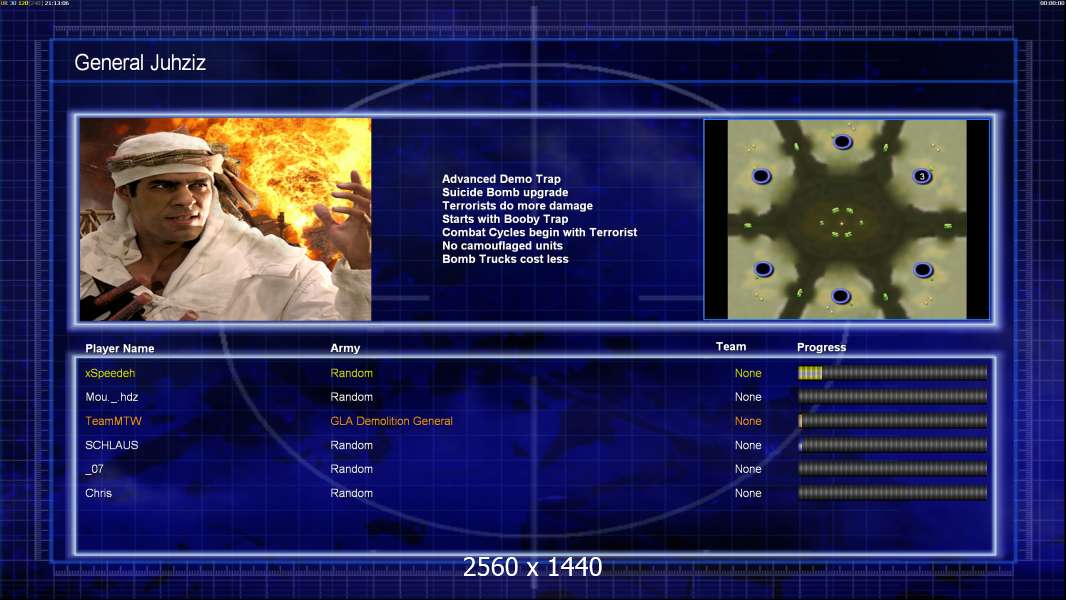Pick the lower-right start position on minimap

922,270
